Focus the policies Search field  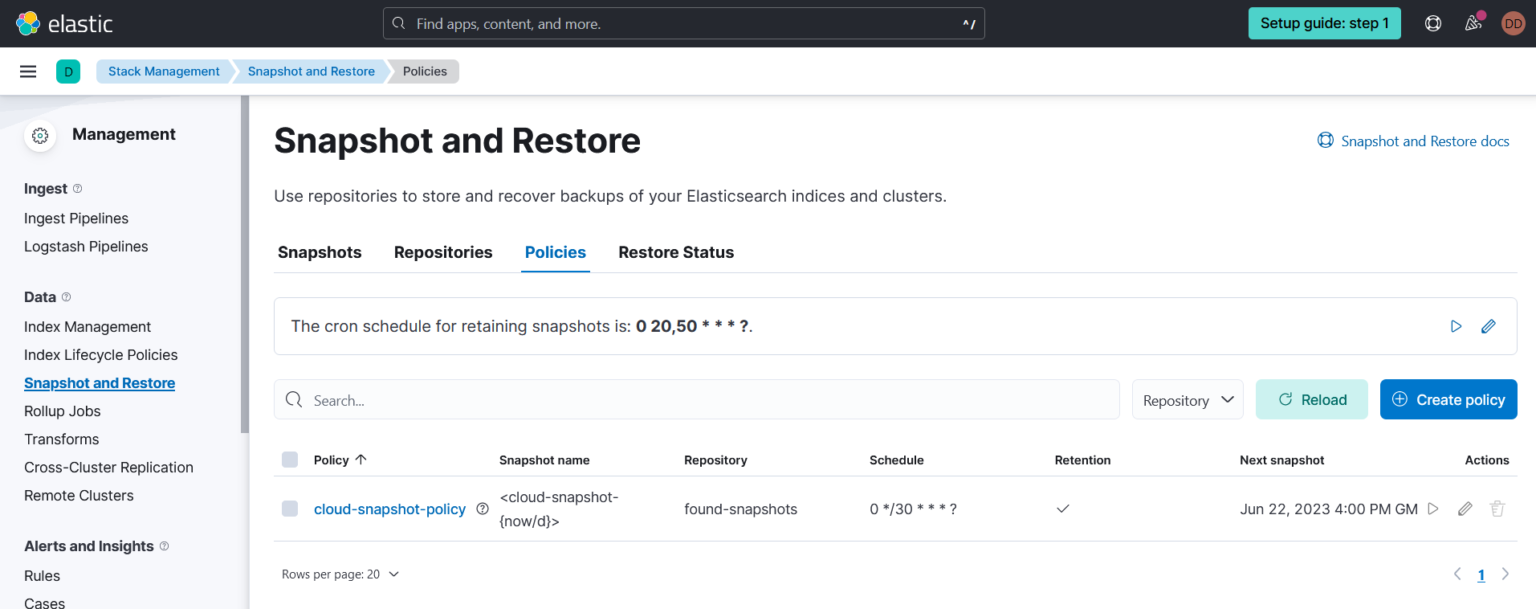[700, 400]
